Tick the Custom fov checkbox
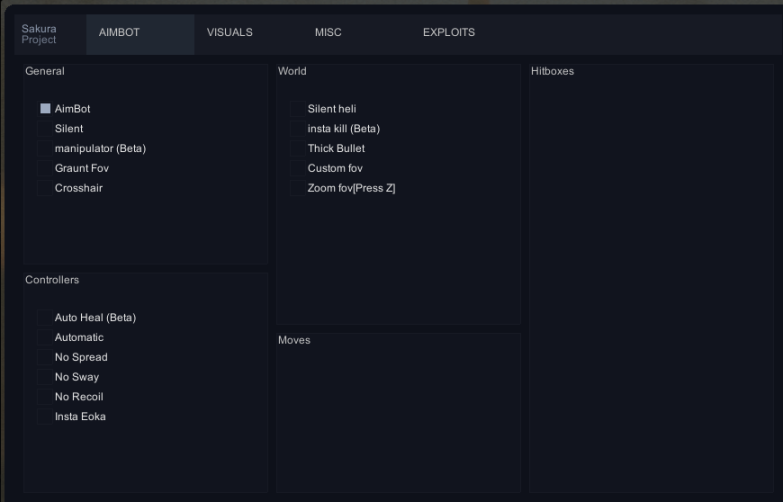This screenshot has width=783, height=502. pos(298,169)
